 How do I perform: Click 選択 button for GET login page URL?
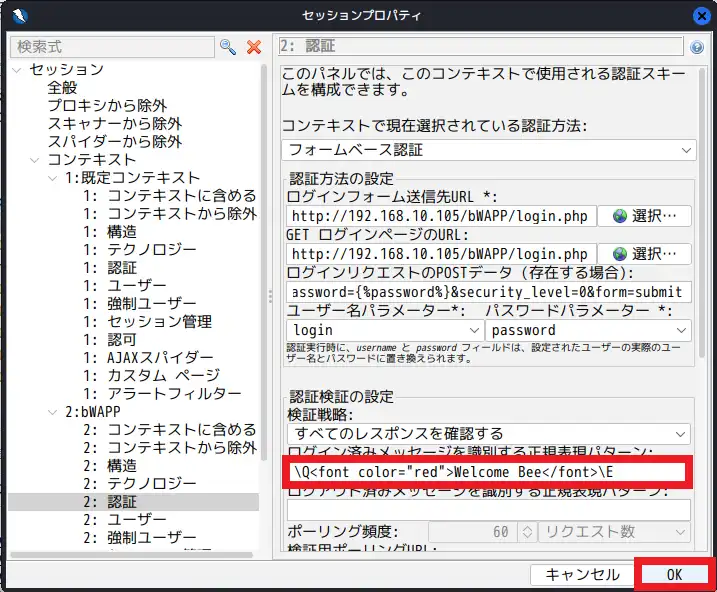point(644,254)
